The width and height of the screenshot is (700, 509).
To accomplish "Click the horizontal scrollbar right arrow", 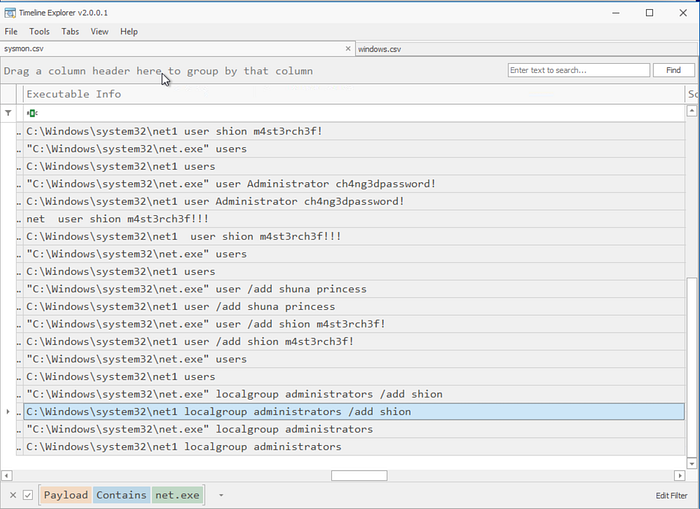I will click(x=679, y=476).
